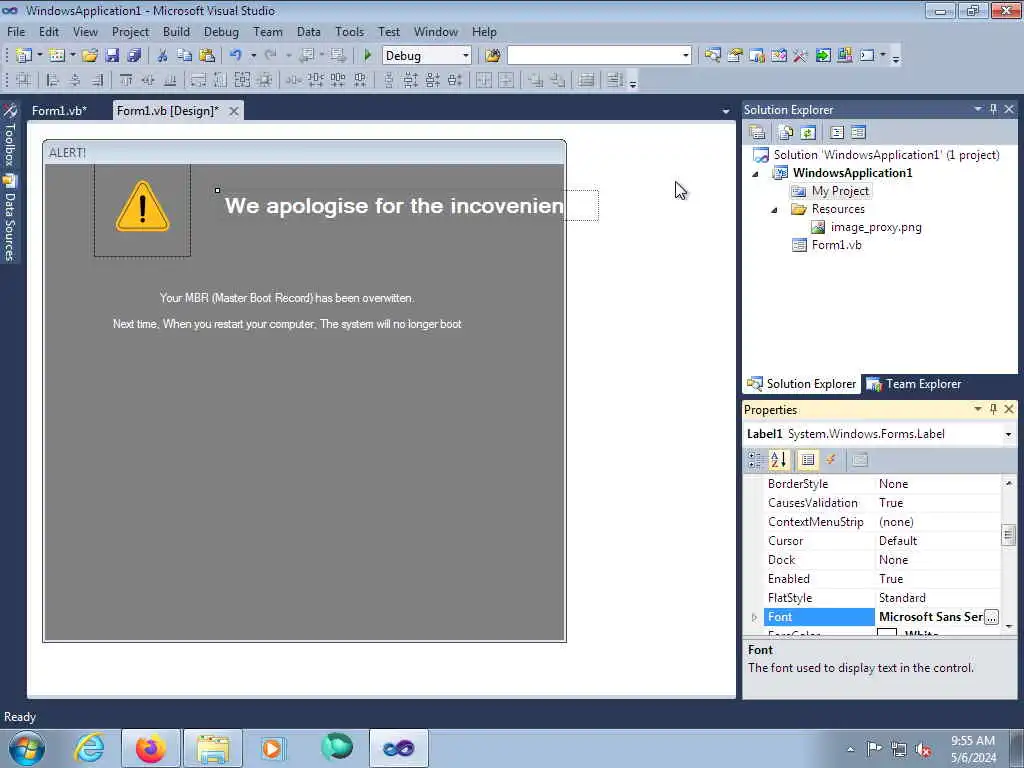Expand the Font property triangle

click(x=754, y=617)
